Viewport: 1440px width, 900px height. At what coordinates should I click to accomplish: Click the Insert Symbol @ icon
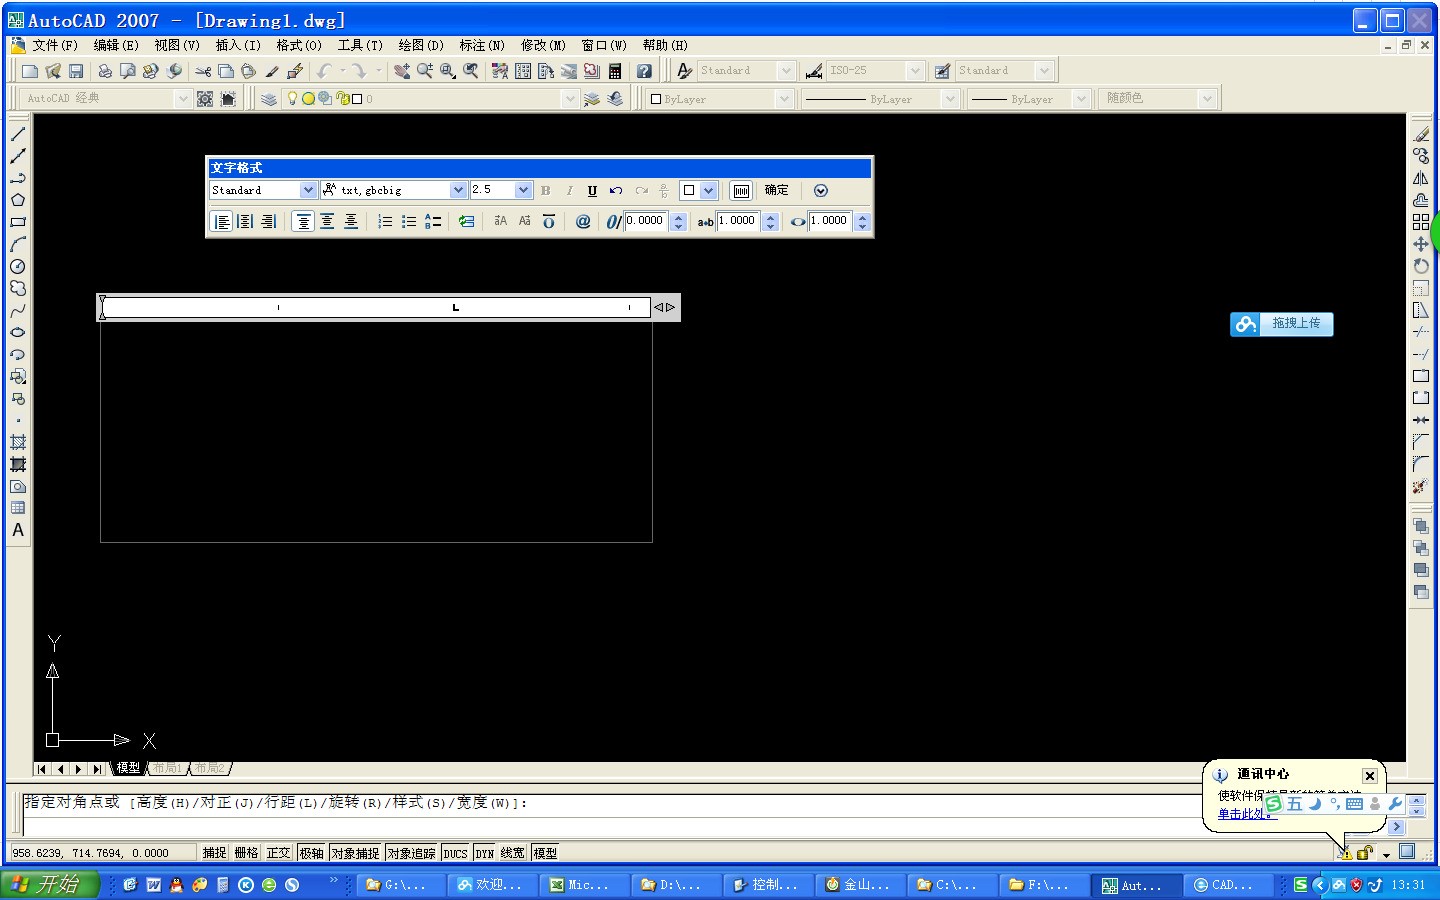tap(583, 222)
